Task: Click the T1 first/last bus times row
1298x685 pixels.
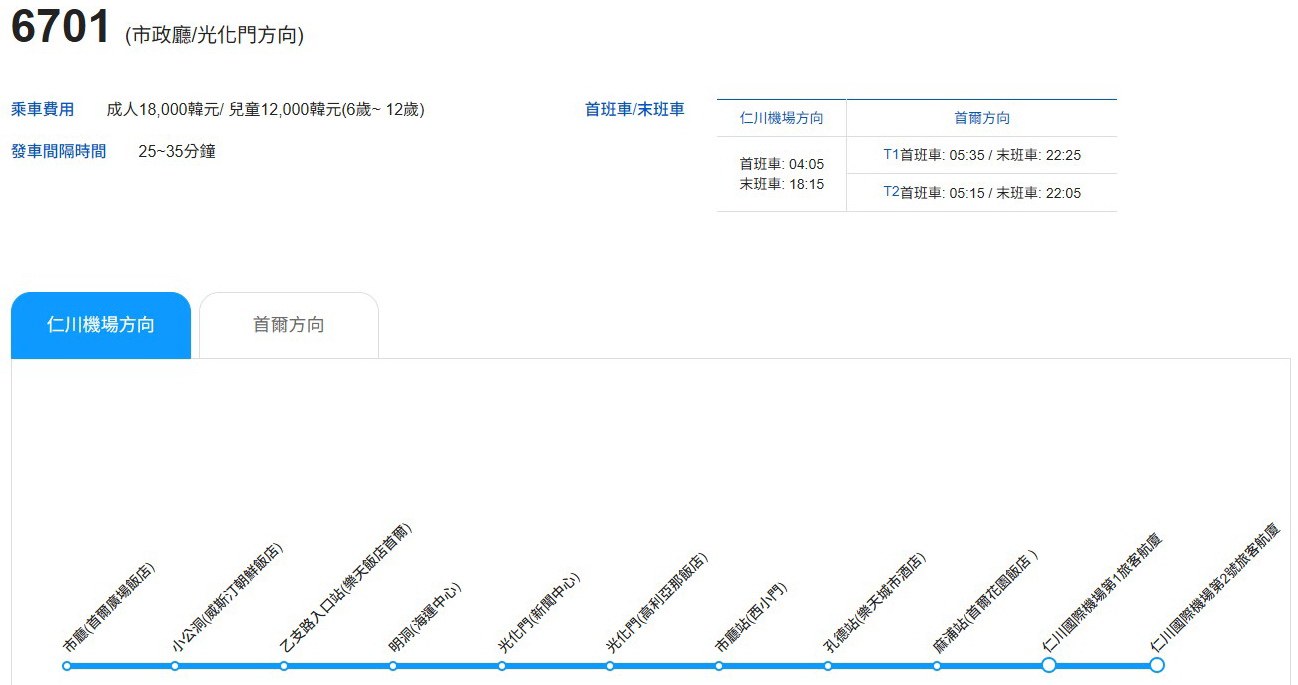Action: (x=981, y=155)
